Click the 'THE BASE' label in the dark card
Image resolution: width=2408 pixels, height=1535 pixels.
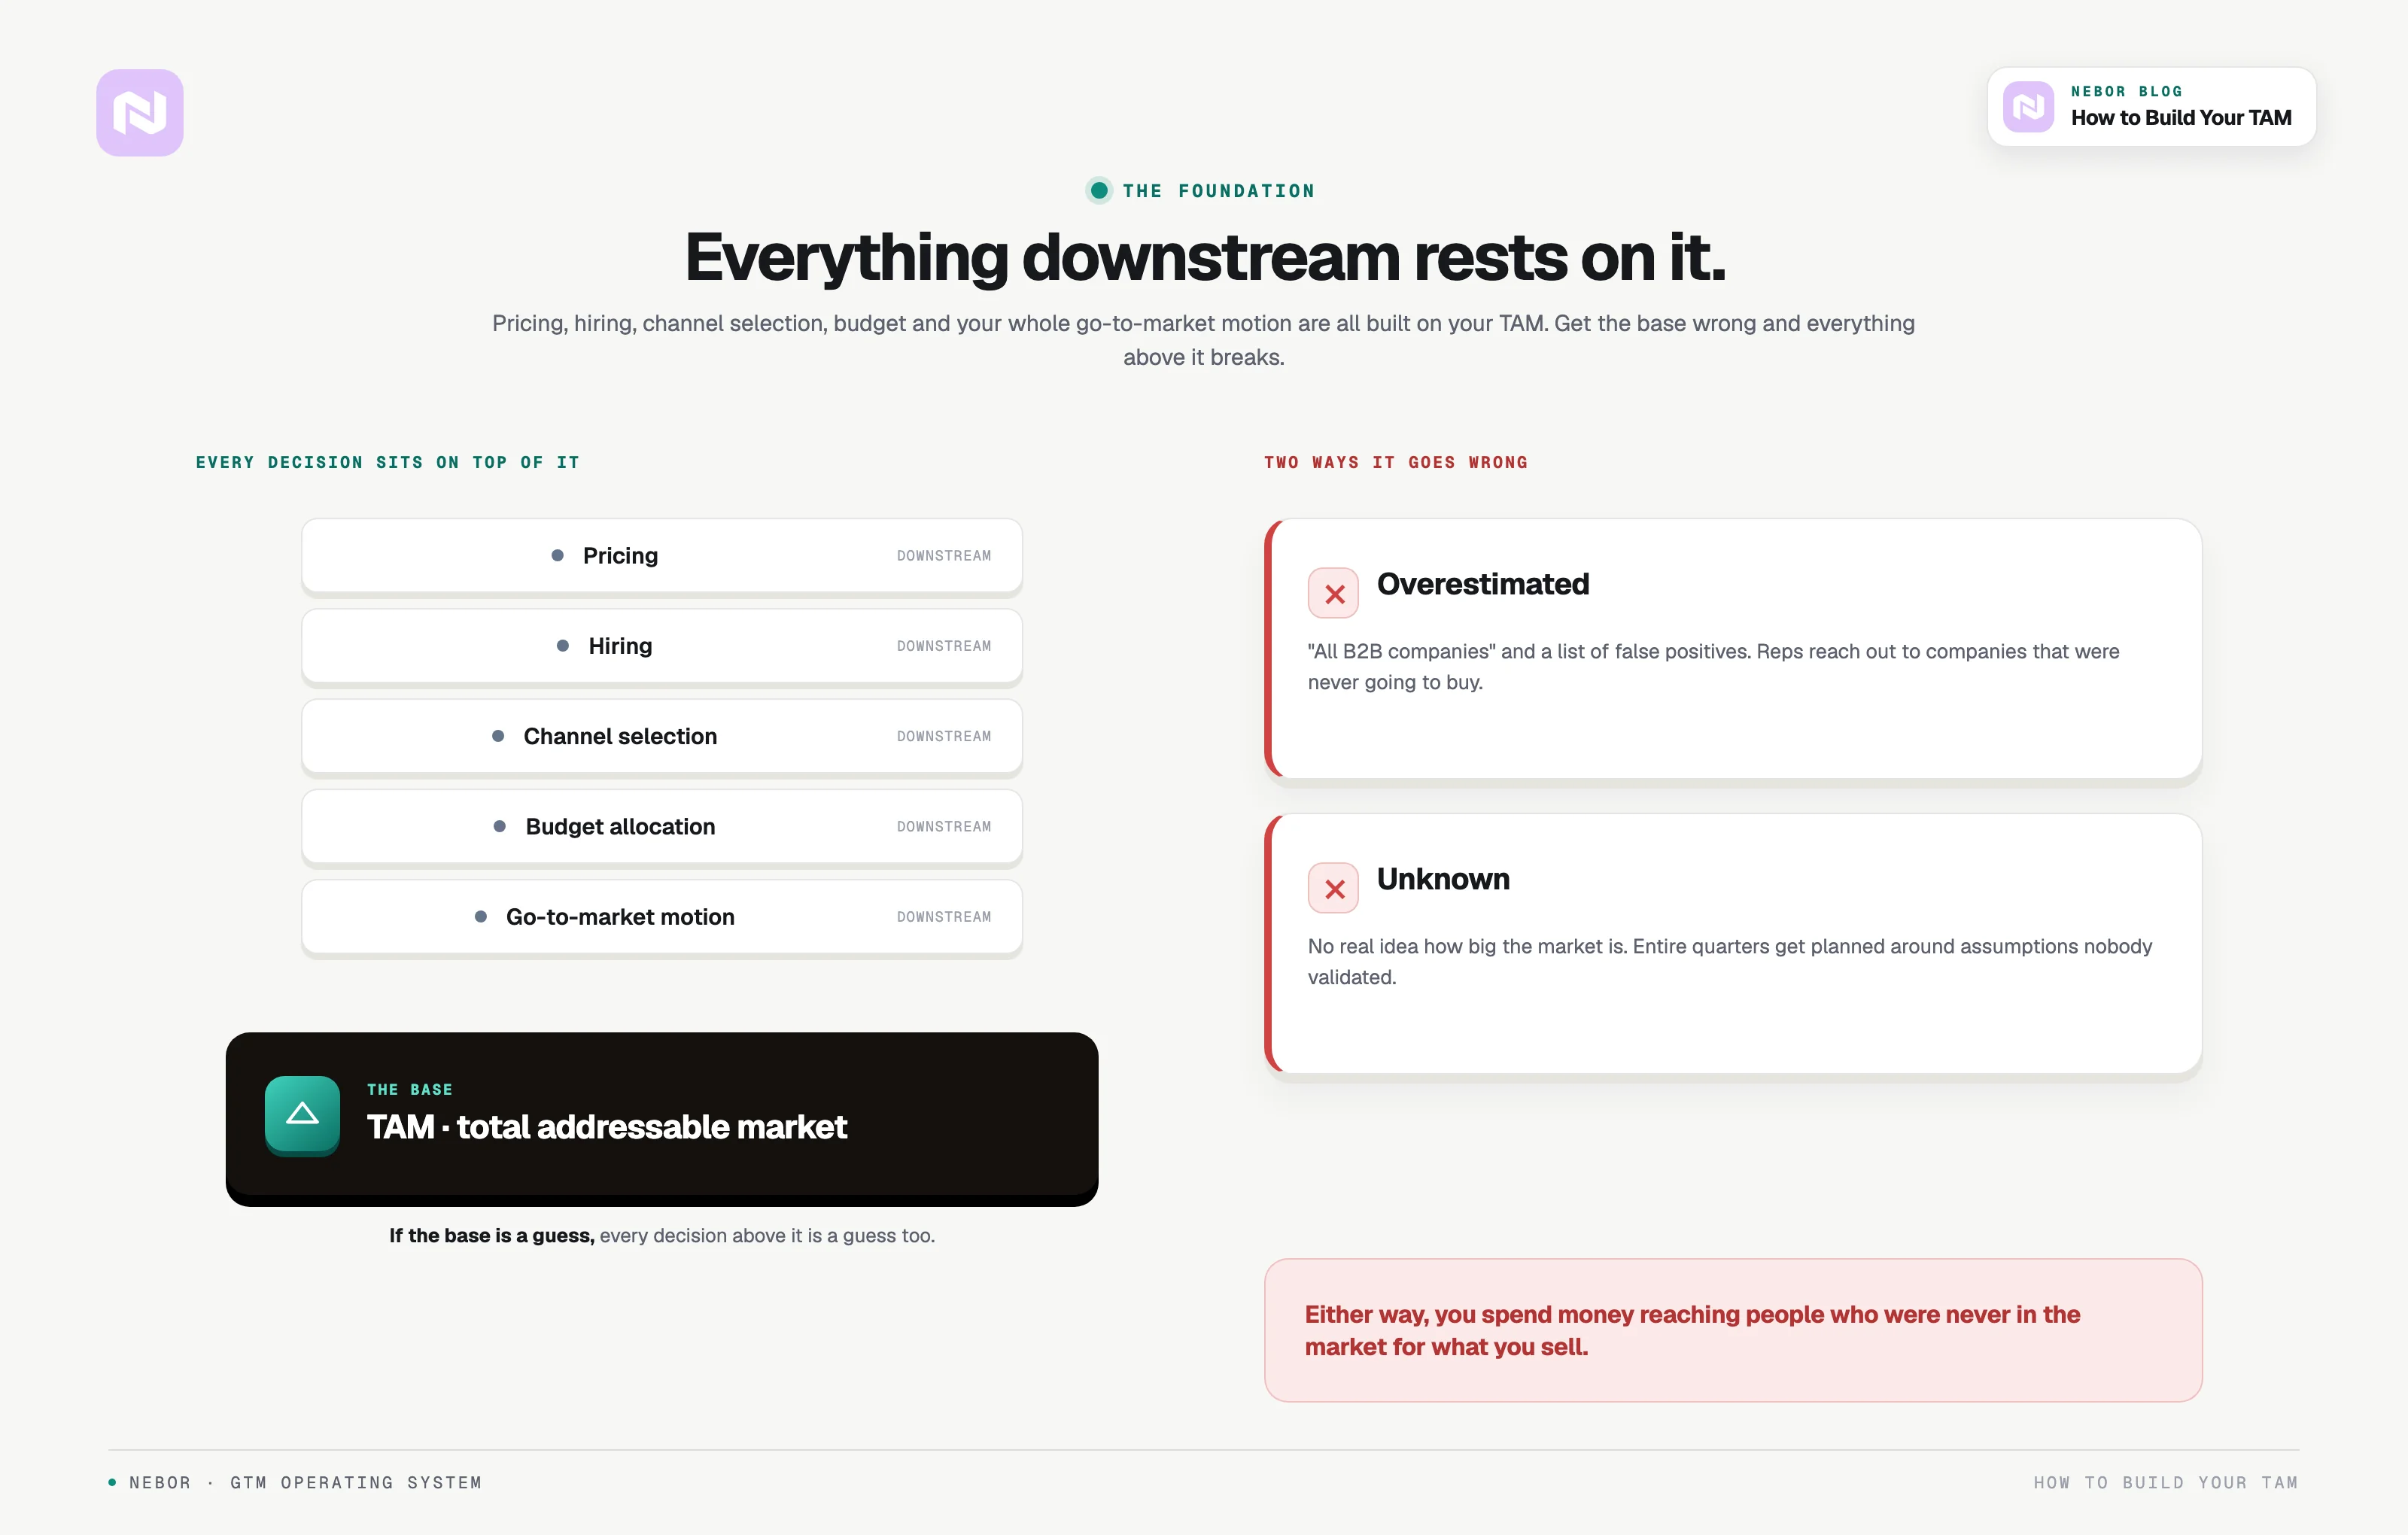(x=410, y=1089)
